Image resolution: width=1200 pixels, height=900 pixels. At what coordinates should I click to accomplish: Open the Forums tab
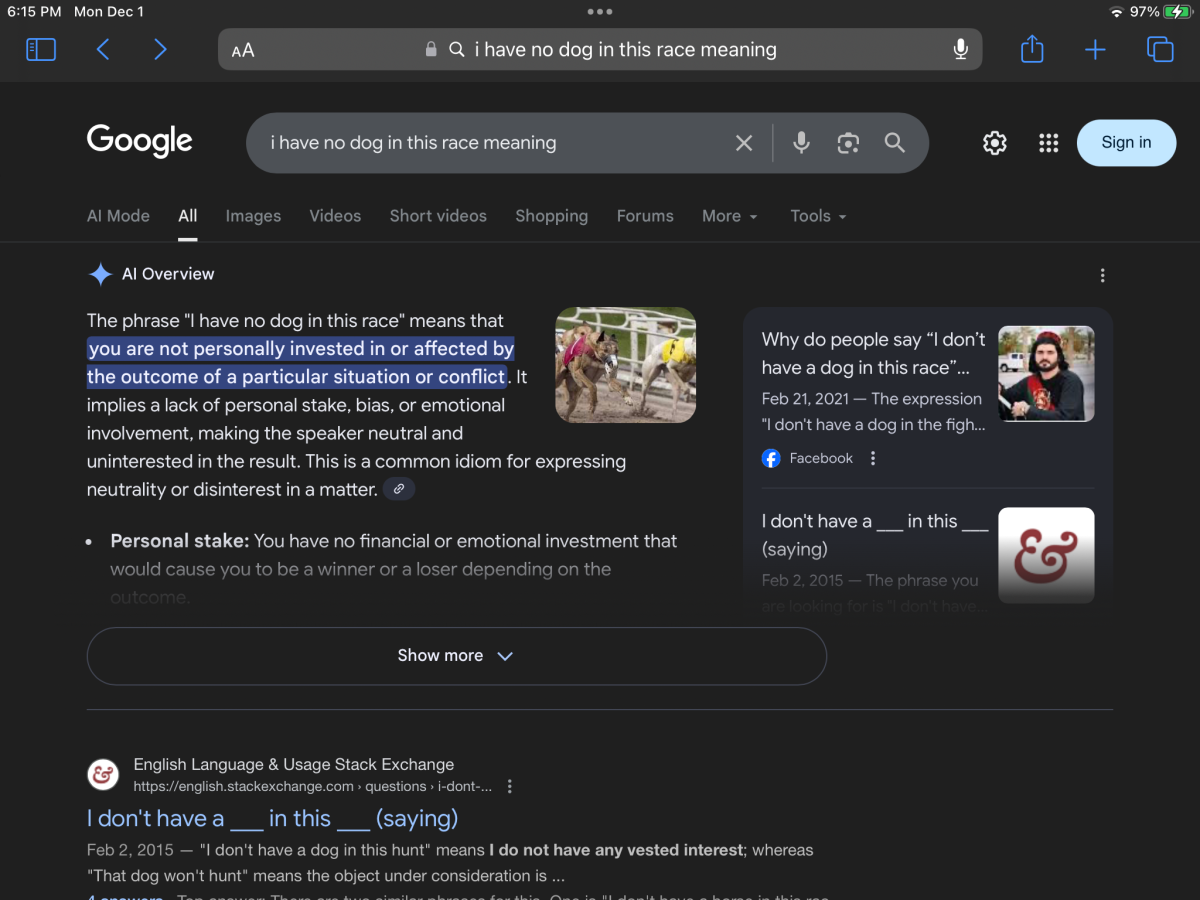click(645, 216)
